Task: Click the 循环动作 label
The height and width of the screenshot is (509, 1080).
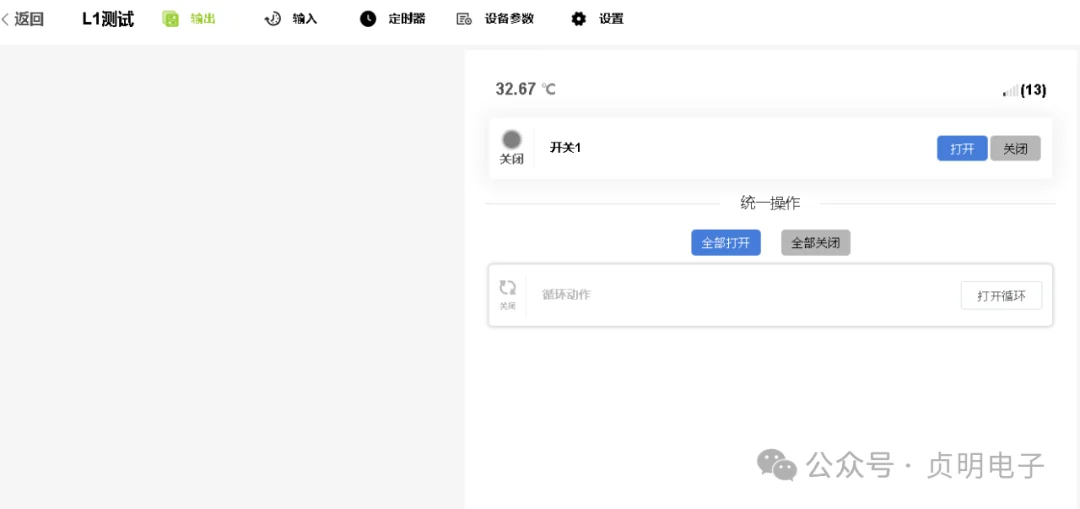Action: click(x=566, y=295)
